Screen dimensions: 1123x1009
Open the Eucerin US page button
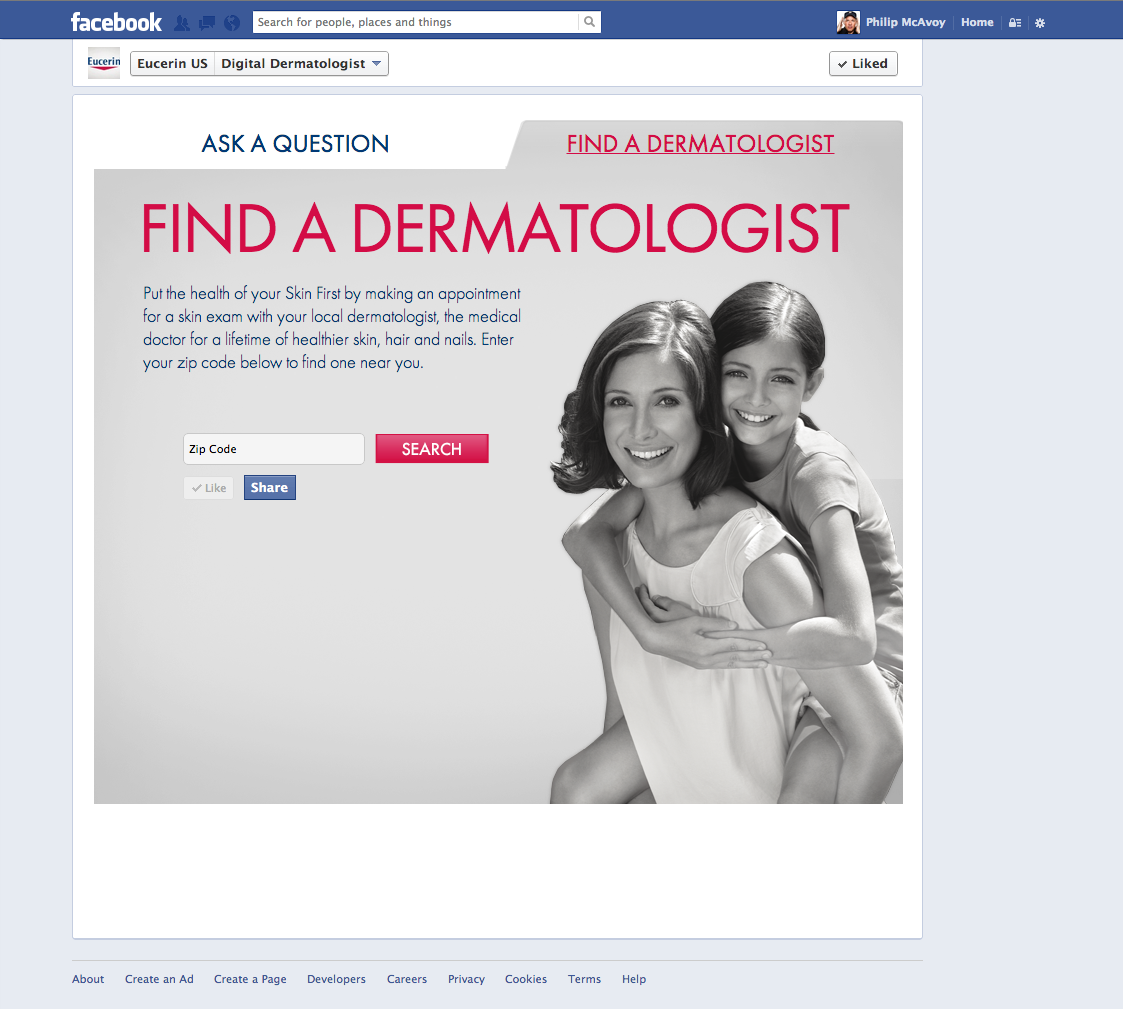[172, 64]
